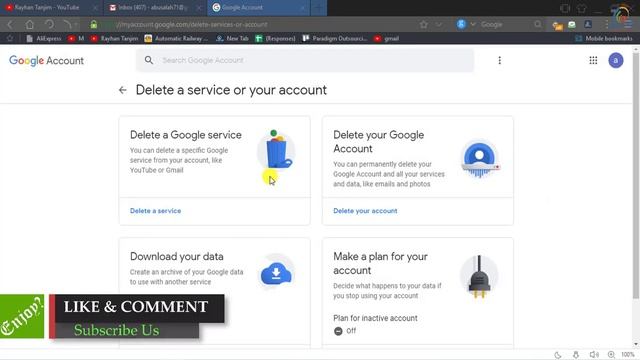This screenshot has width=640, height=360.
Task: Click the Download your data heading
Action: [177, 257]
